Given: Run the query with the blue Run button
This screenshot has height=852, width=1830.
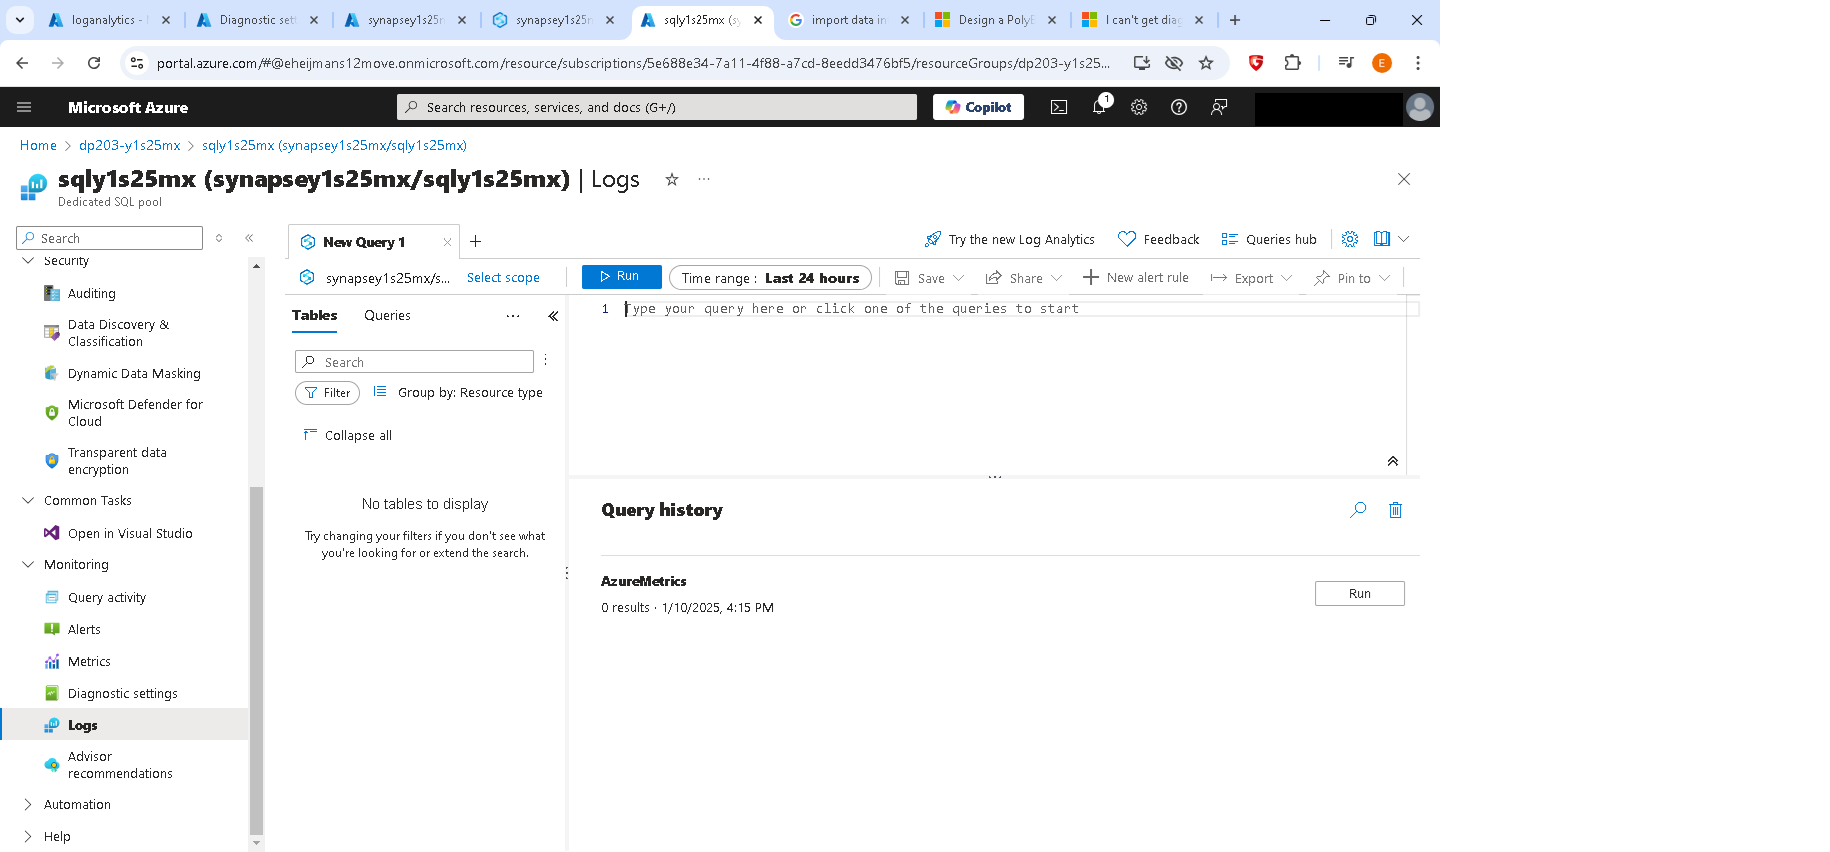Looking at the screenshot, I should coord(621,277).
